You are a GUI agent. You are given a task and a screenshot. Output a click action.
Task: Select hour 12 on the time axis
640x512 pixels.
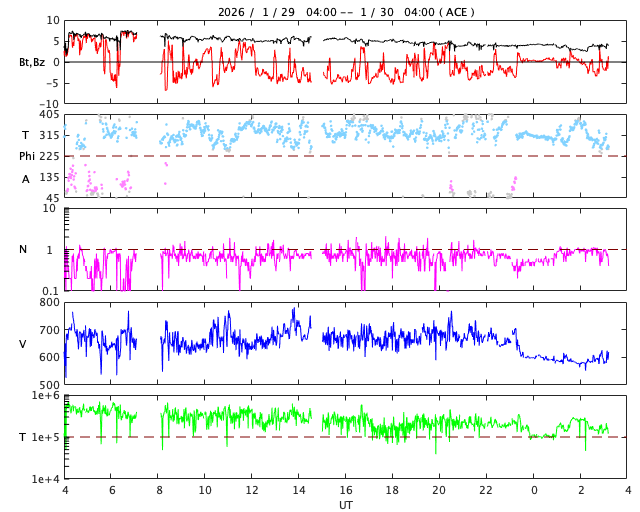252,491
